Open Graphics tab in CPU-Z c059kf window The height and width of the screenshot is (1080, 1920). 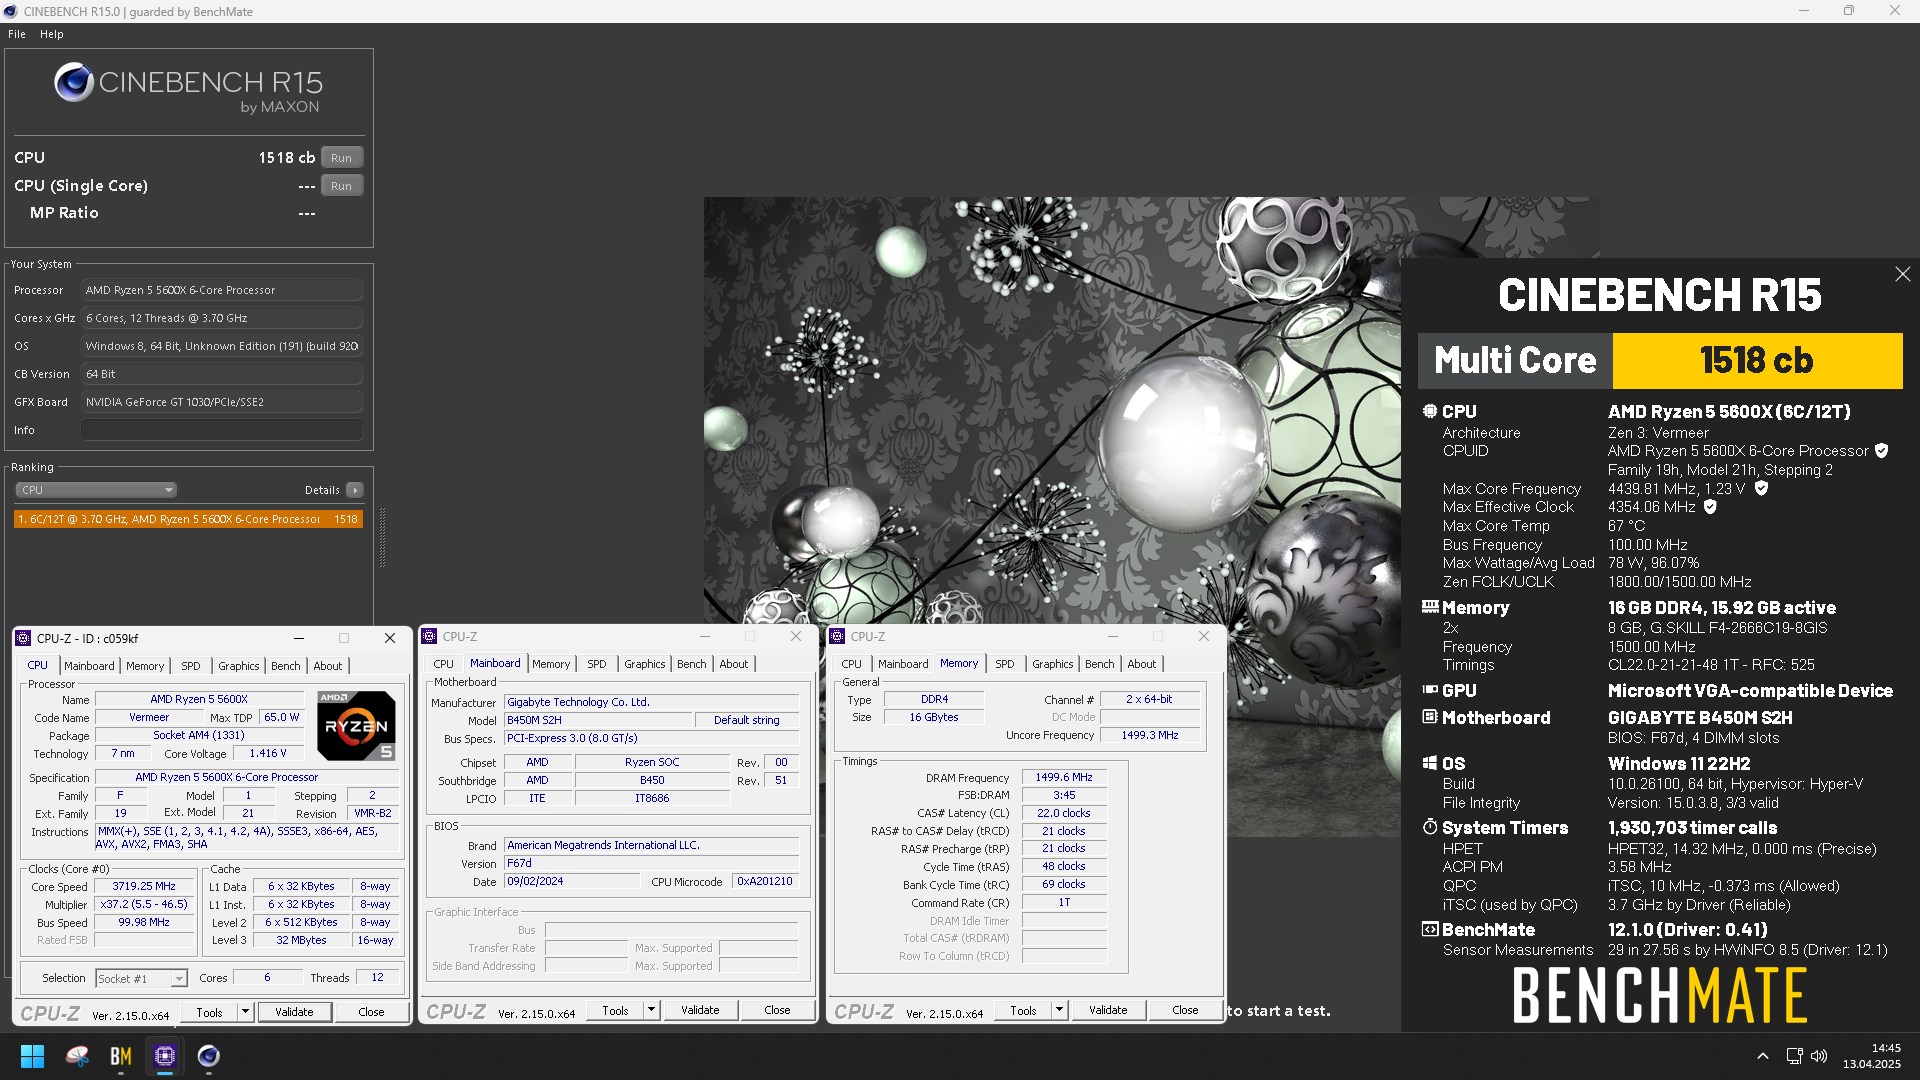coord(239,666)
